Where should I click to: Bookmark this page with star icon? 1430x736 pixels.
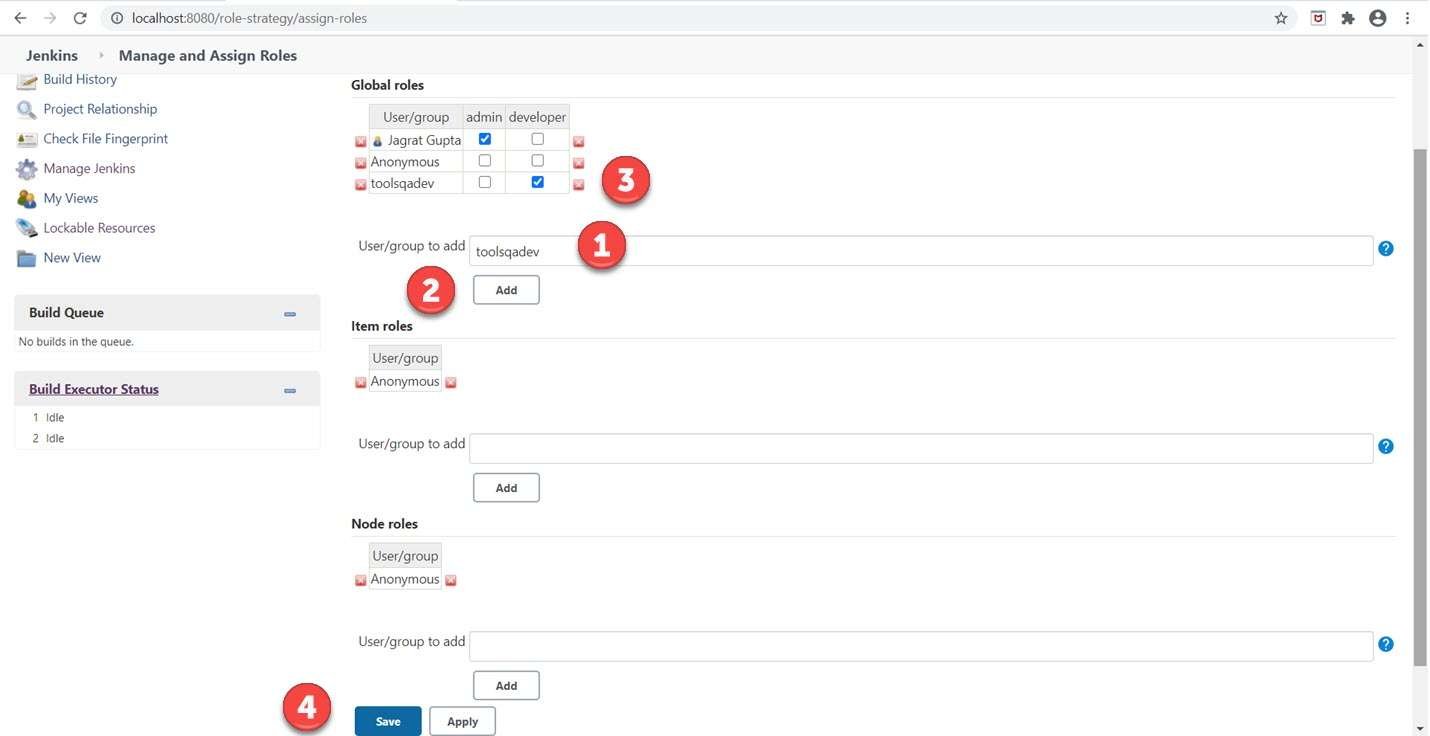tap(1281, 18)
